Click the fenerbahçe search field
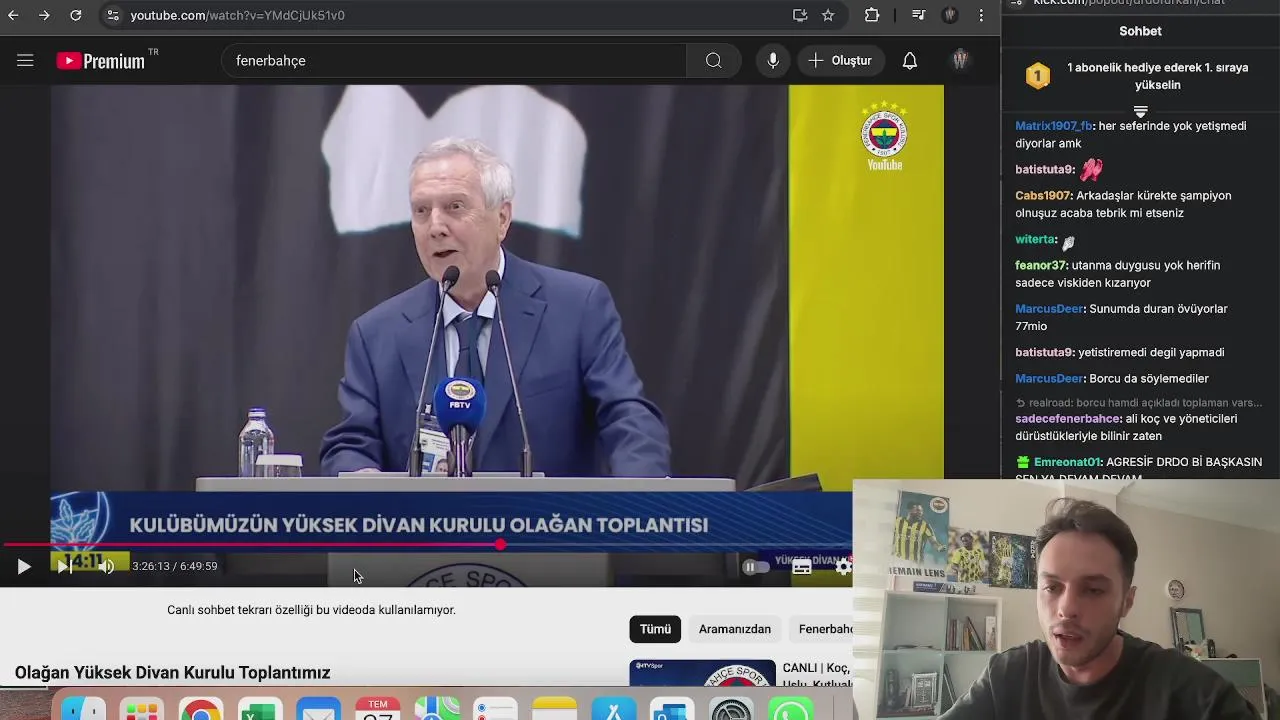The image size is (1280, 720). coord(454,61)
